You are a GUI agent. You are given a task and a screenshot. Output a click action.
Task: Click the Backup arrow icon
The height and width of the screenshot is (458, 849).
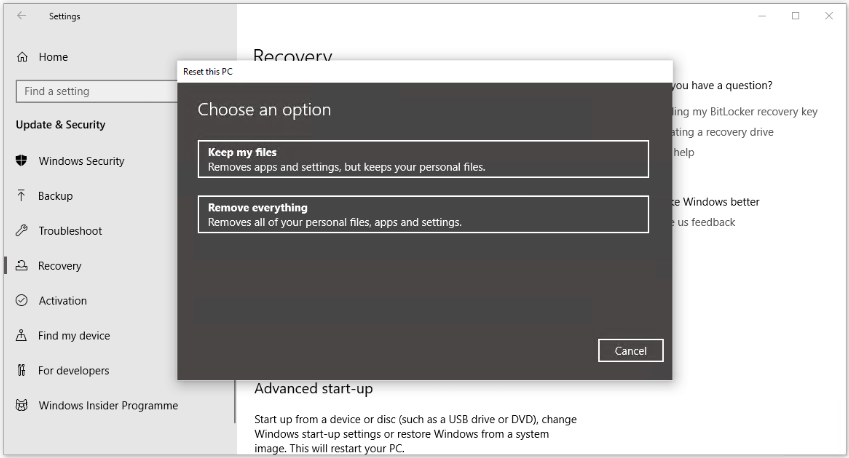click(22, 196)
